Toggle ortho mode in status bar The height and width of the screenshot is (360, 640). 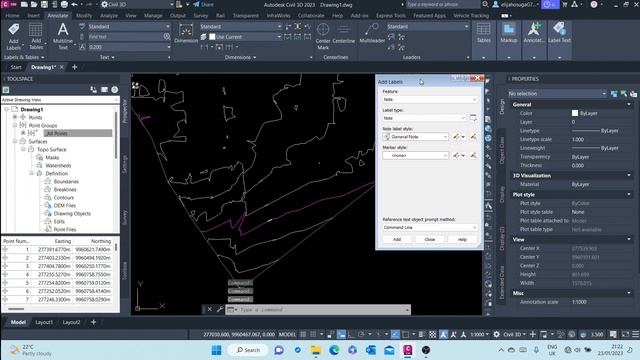pyautogui.click(x=351, y=334)
